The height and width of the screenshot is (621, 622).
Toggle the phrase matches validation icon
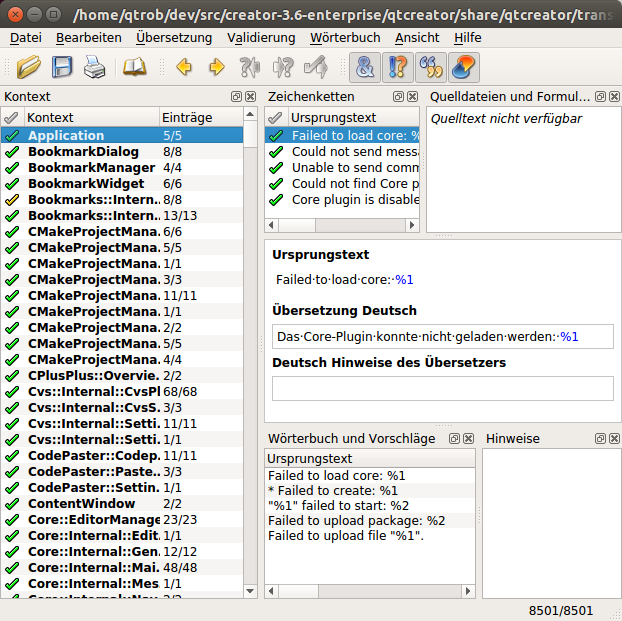(431, 68)
